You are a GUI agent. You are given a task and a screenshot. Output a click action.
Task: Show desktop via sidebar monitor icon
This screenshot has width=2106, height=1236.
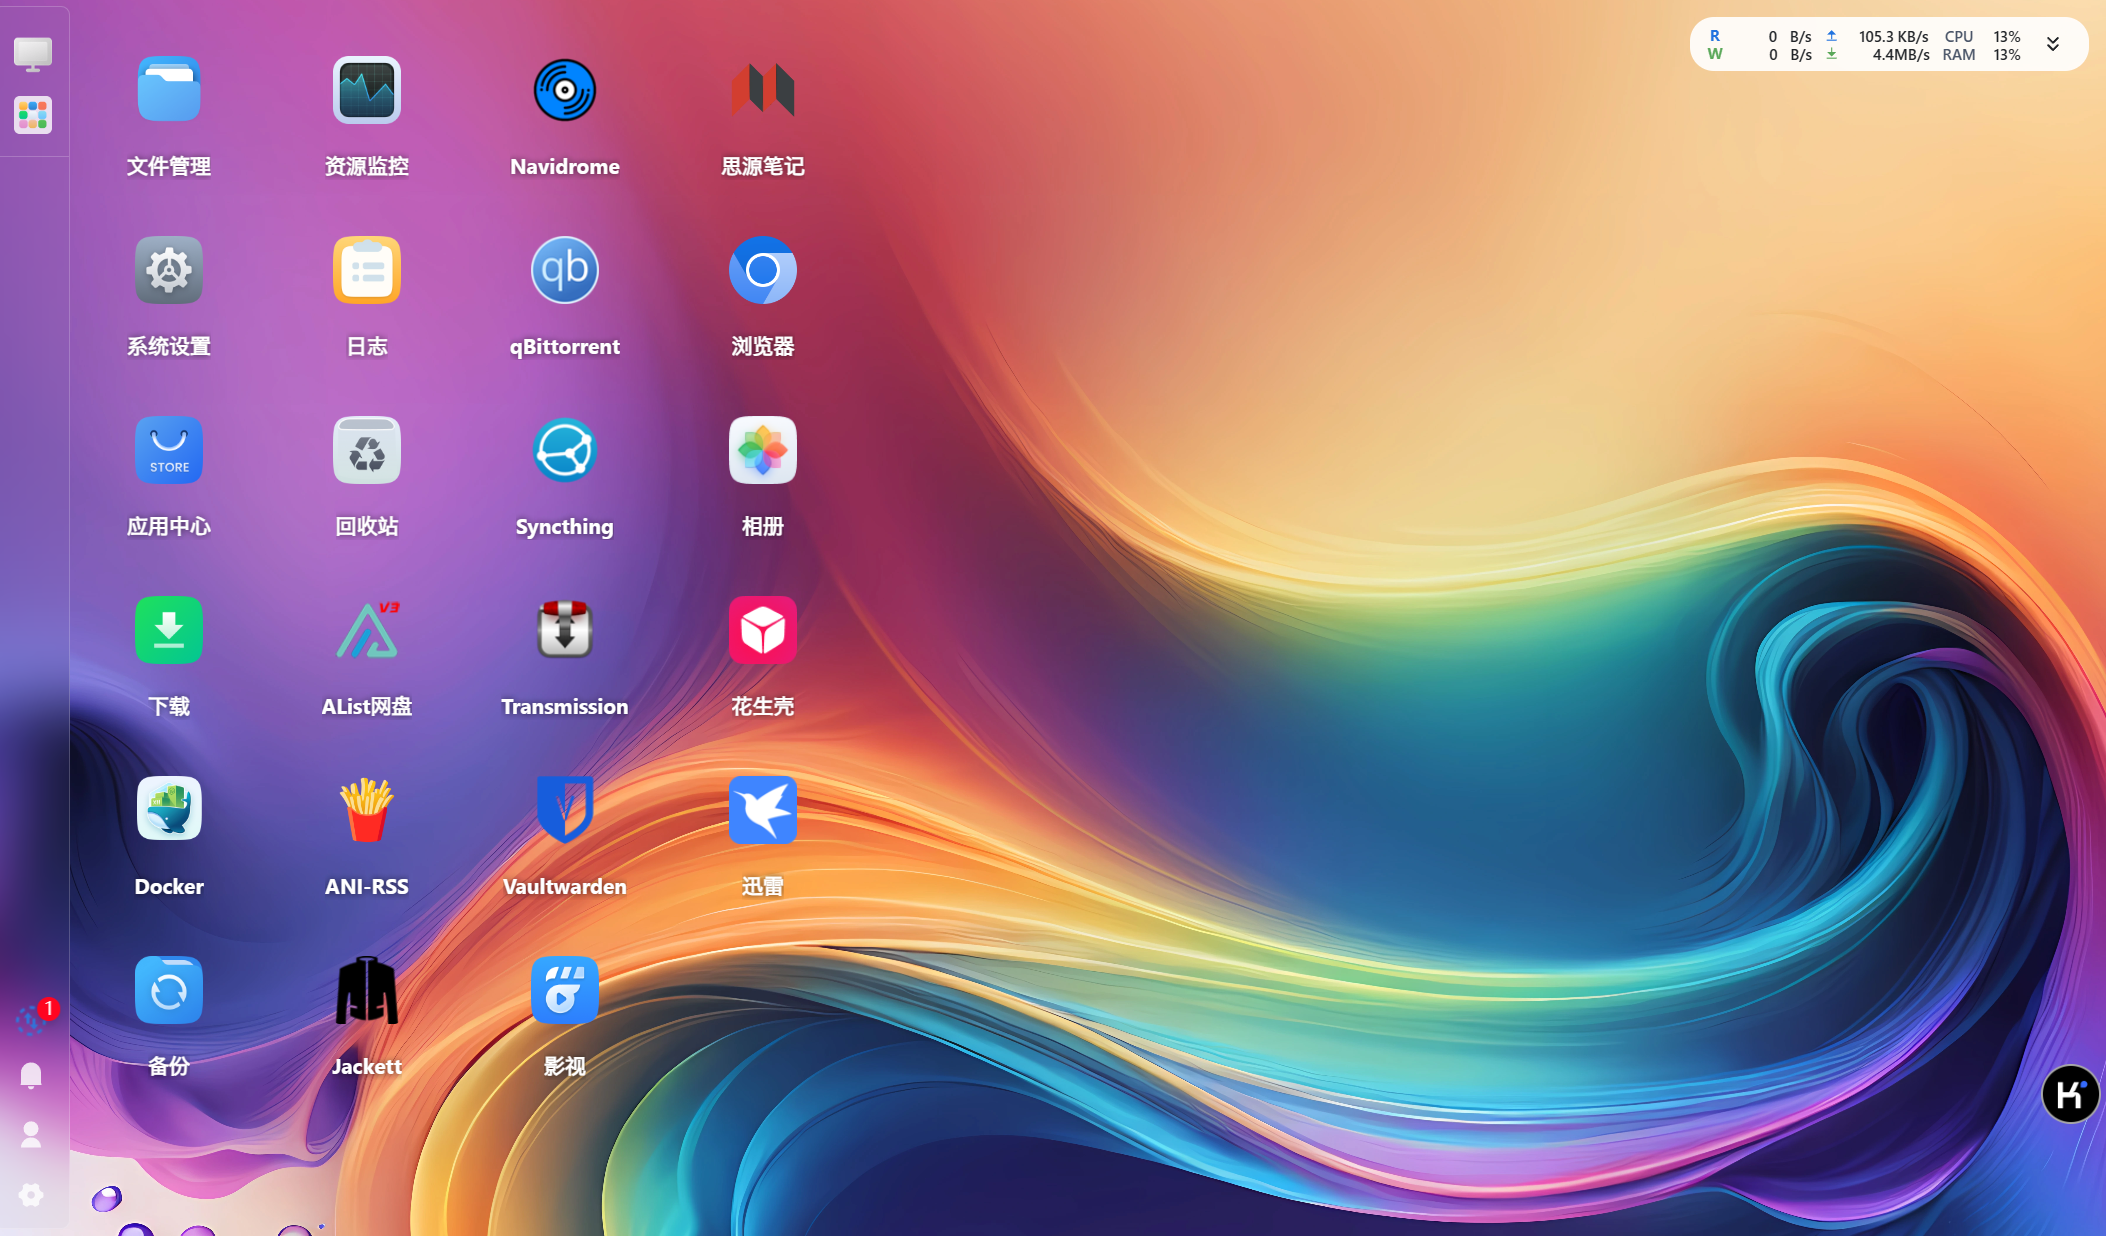point(33,54)
